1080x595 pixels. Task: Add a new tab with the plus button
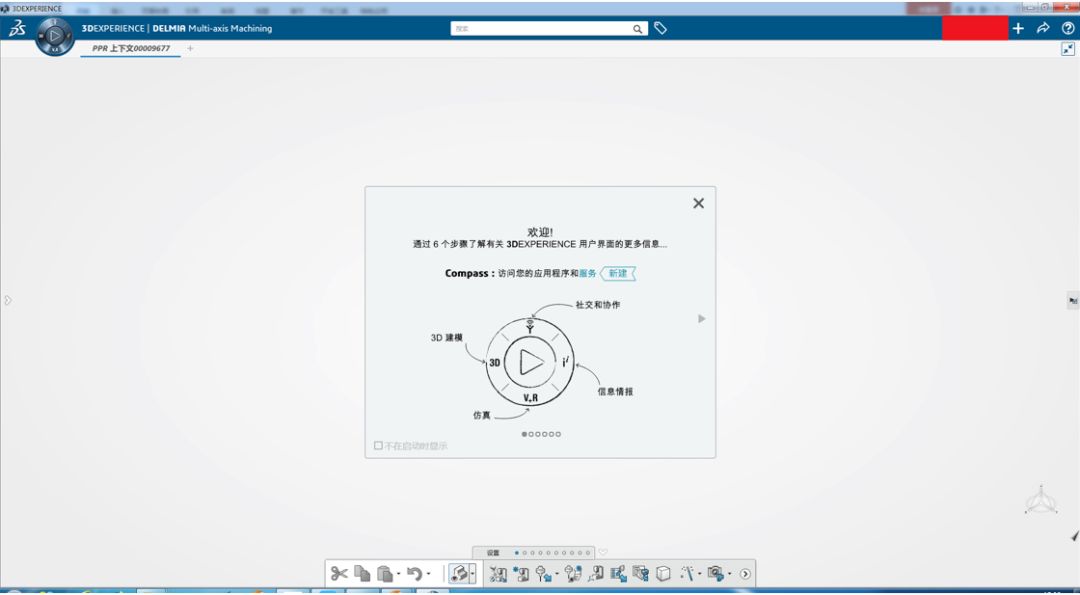[191, 48]
